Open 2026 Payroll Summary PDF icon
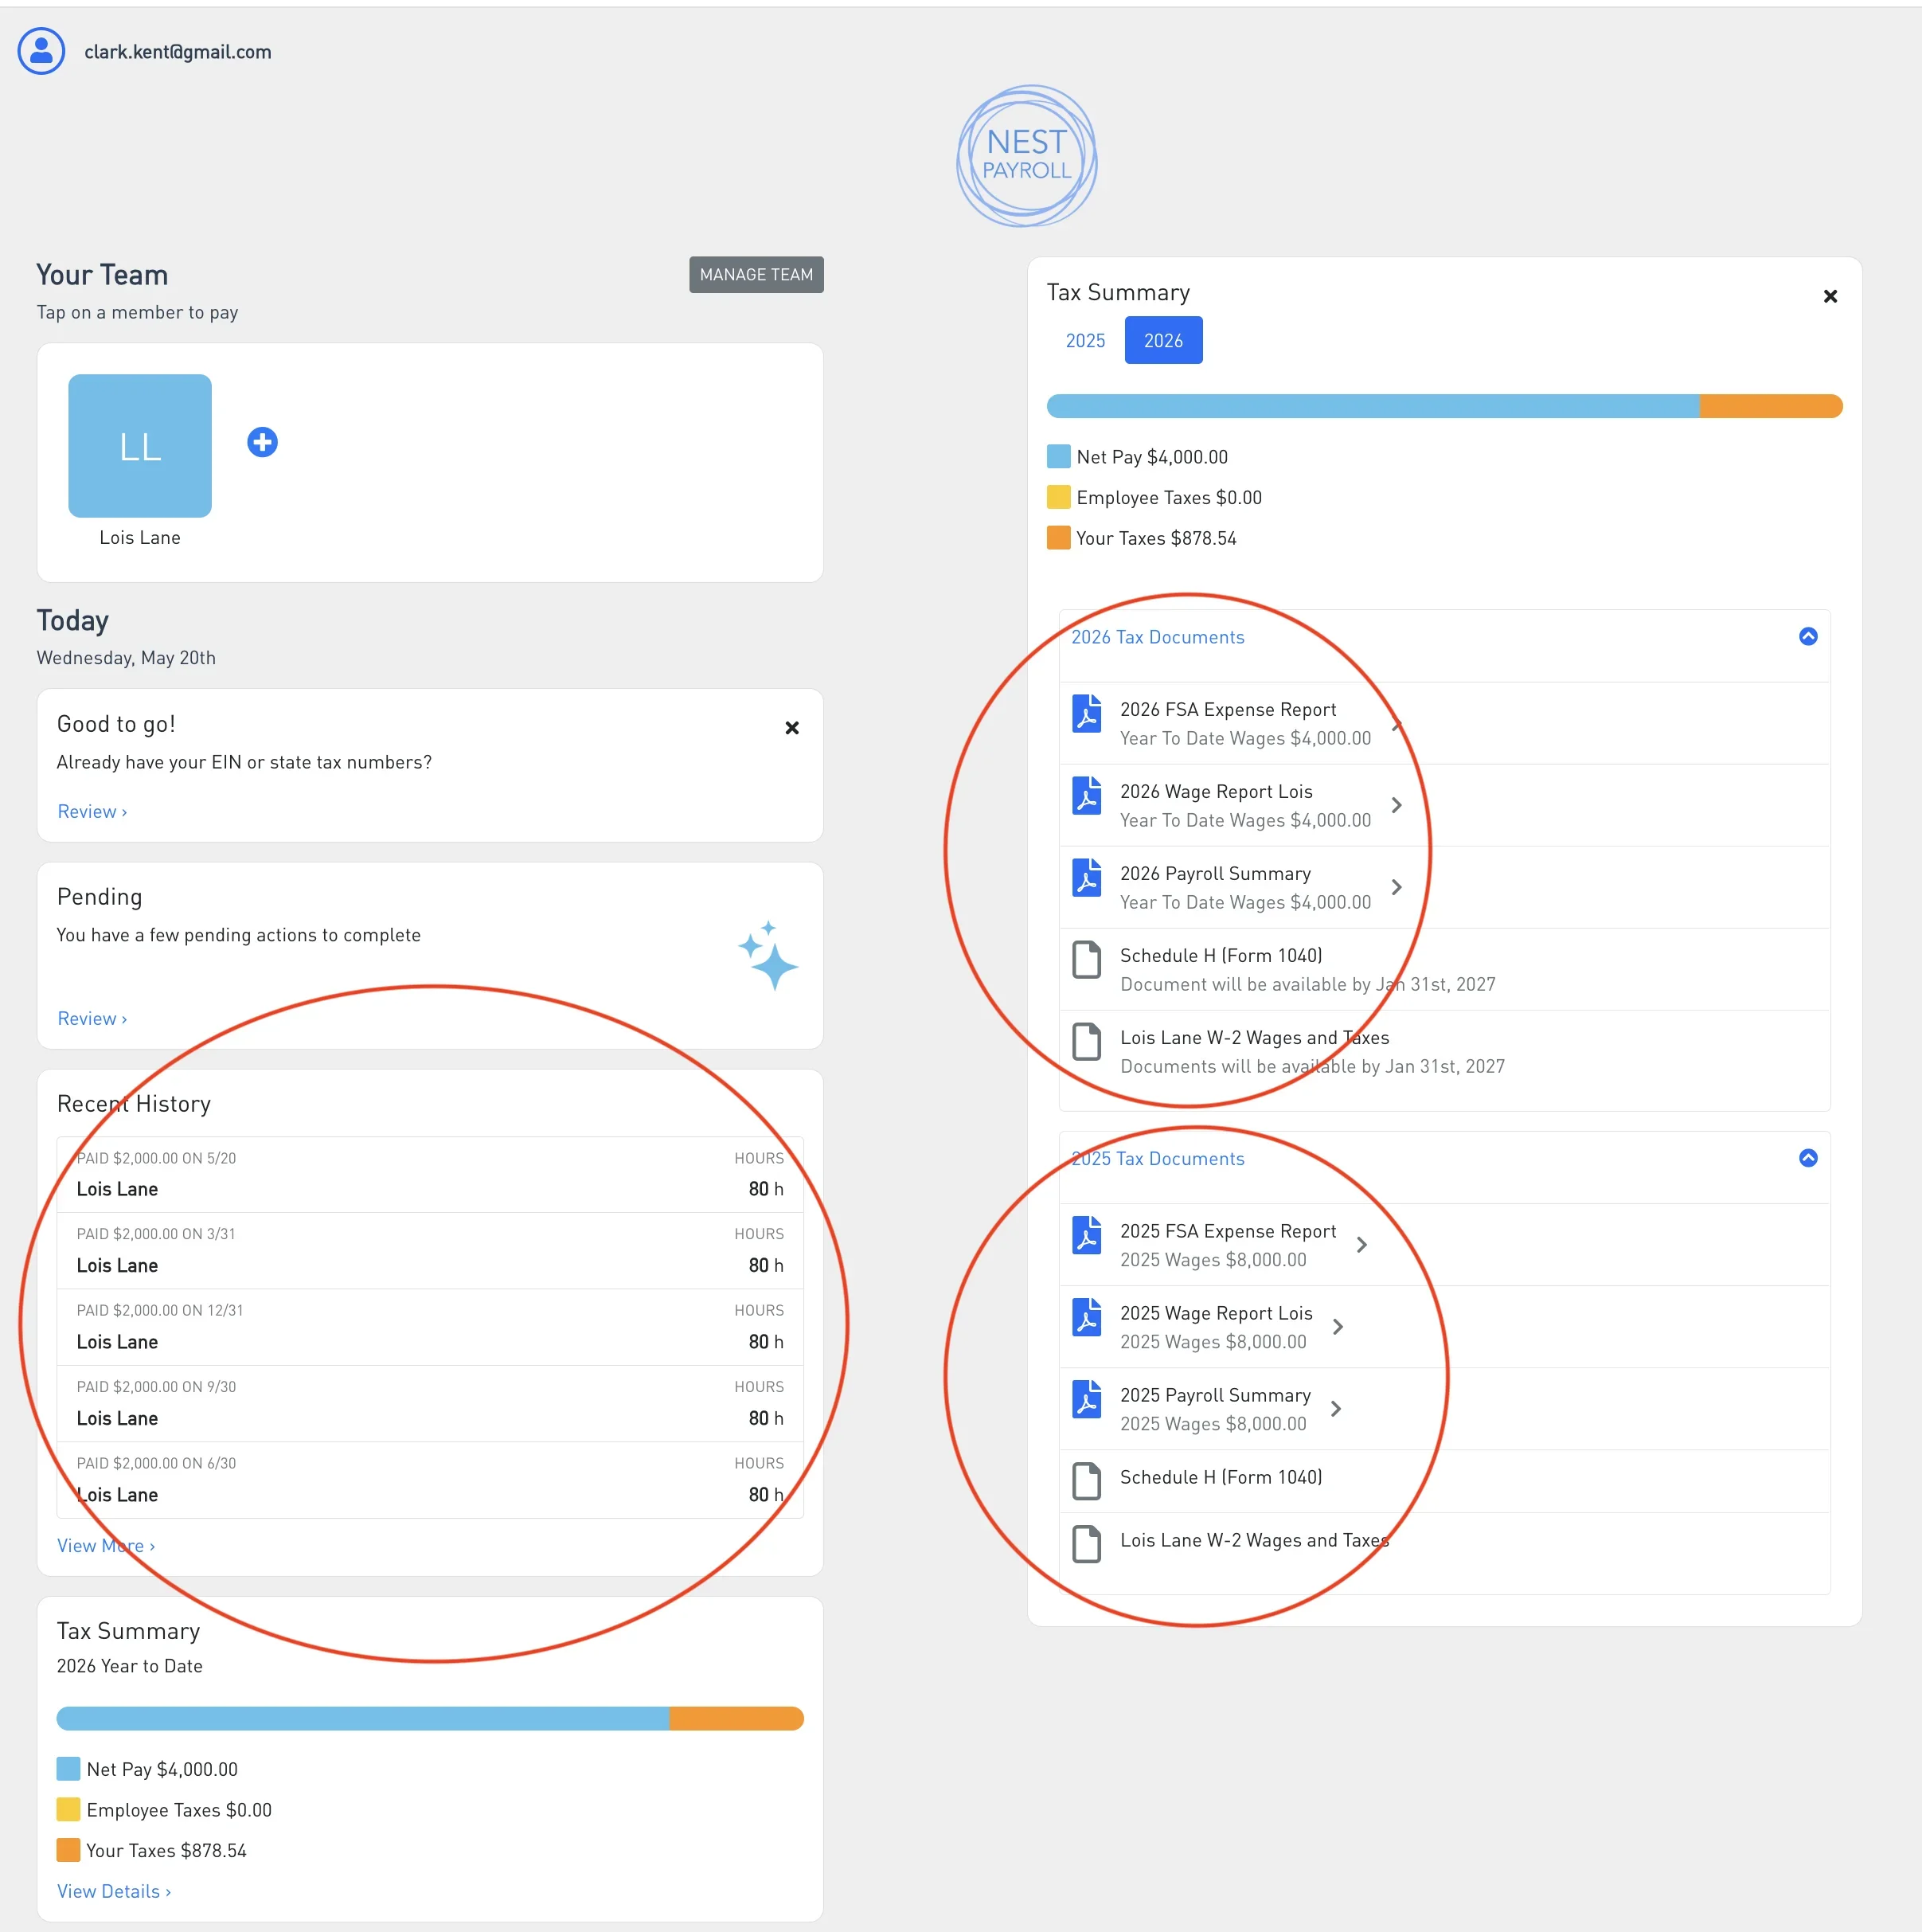1922x1932 pixels. click(x=1087, y=878)
